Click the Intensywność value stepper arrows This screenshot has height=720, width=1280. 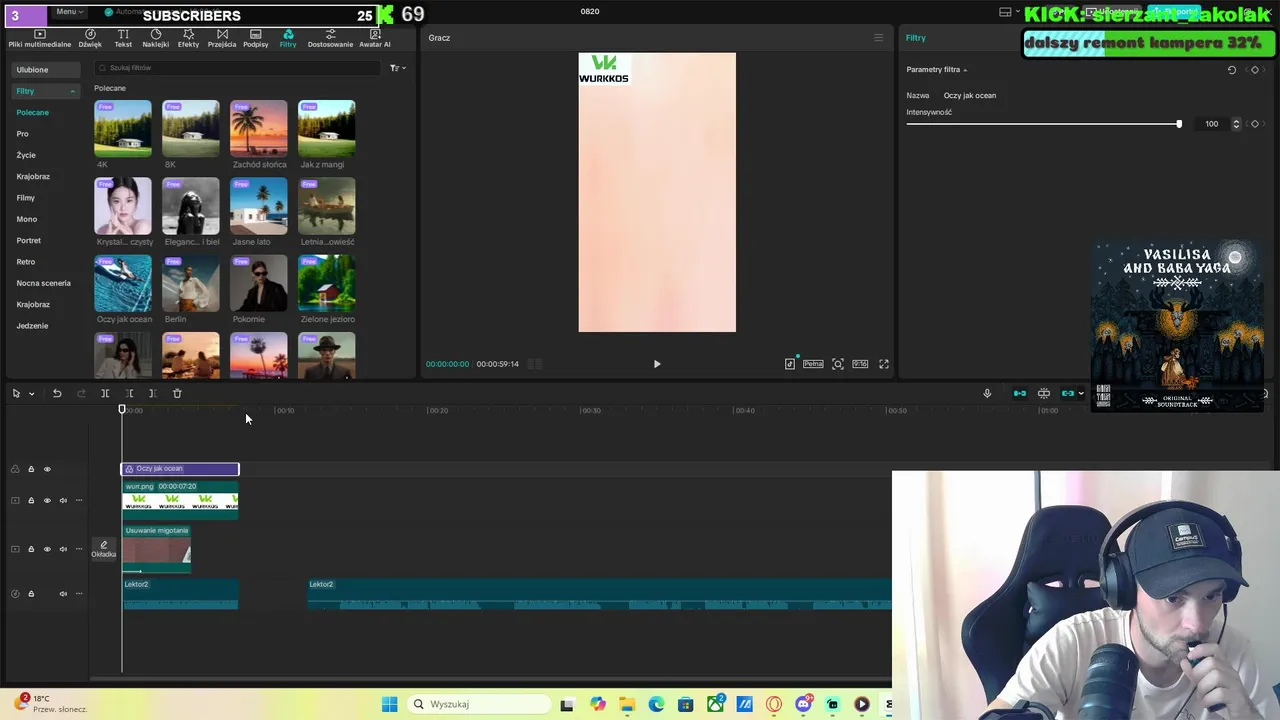tap(1236, 124)
